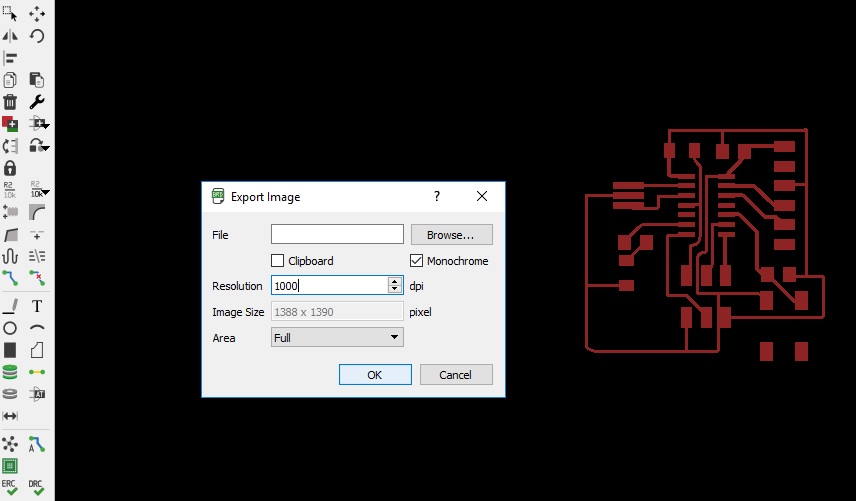Select the Delete trash can tool
This screenshot has height=501, width=856.
coord(10,102)
